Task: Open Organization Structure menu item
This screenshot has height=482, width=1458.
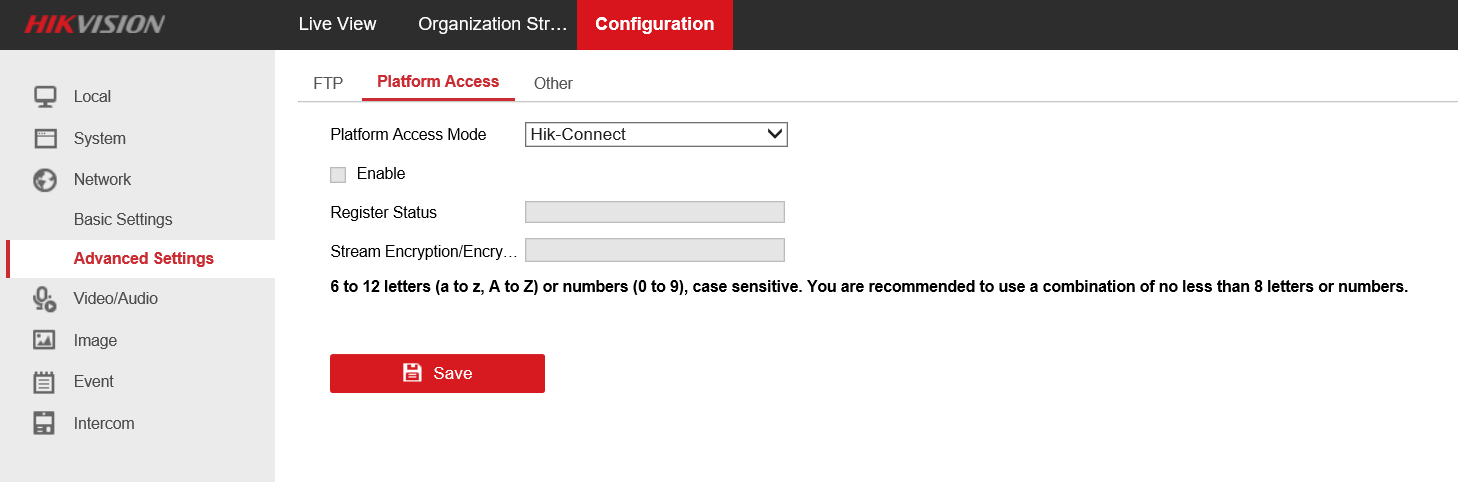Action: 492,24
